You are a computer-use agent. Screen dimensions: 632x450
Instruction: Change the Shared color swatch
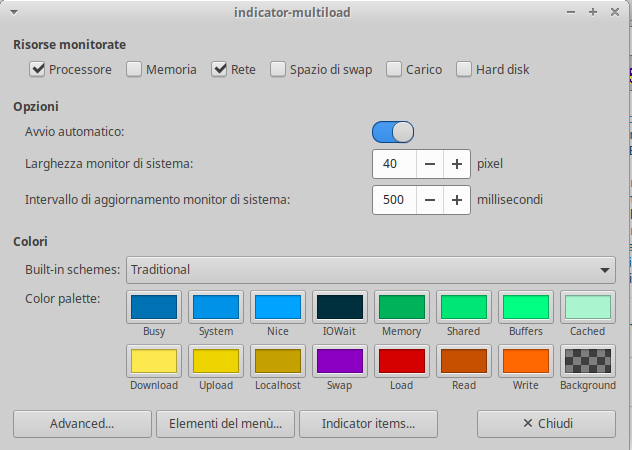pos(464,307)
